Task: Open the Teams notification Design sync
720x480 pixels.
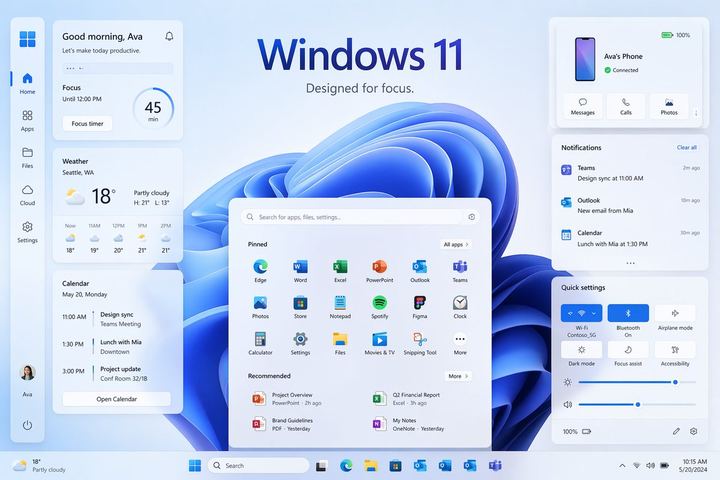Action: point(630,173)
